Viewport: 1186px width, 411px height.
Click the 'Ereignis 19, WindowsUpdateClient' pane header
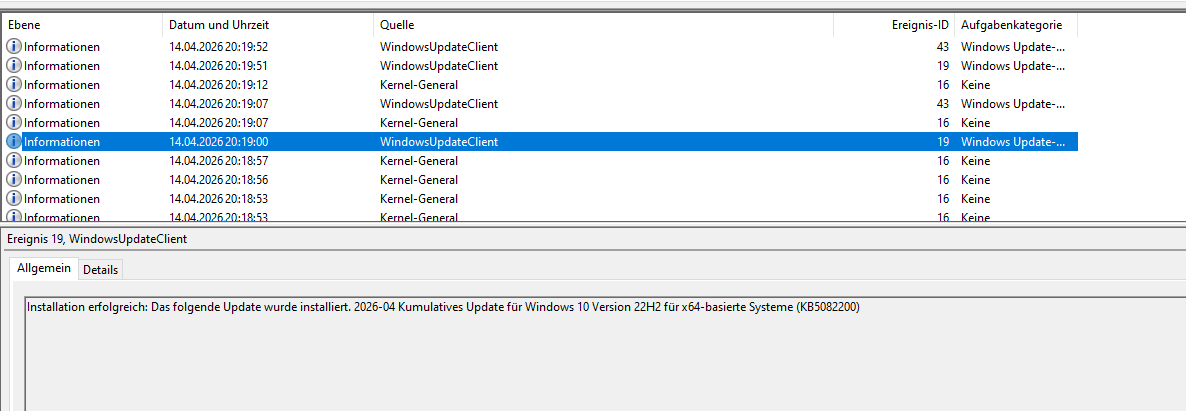click(96, 240)
